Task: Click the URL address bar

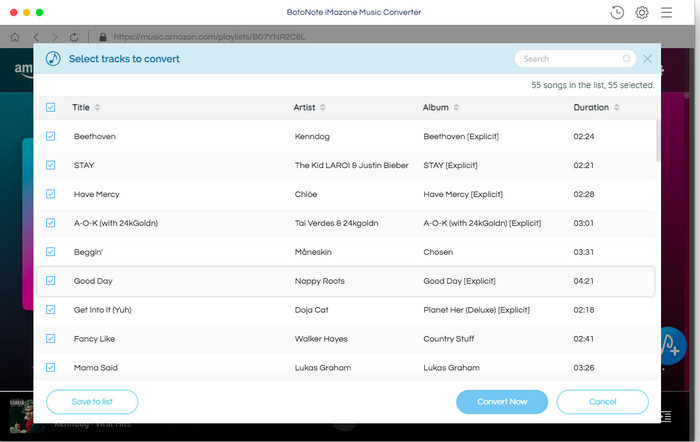Action: 209,37
